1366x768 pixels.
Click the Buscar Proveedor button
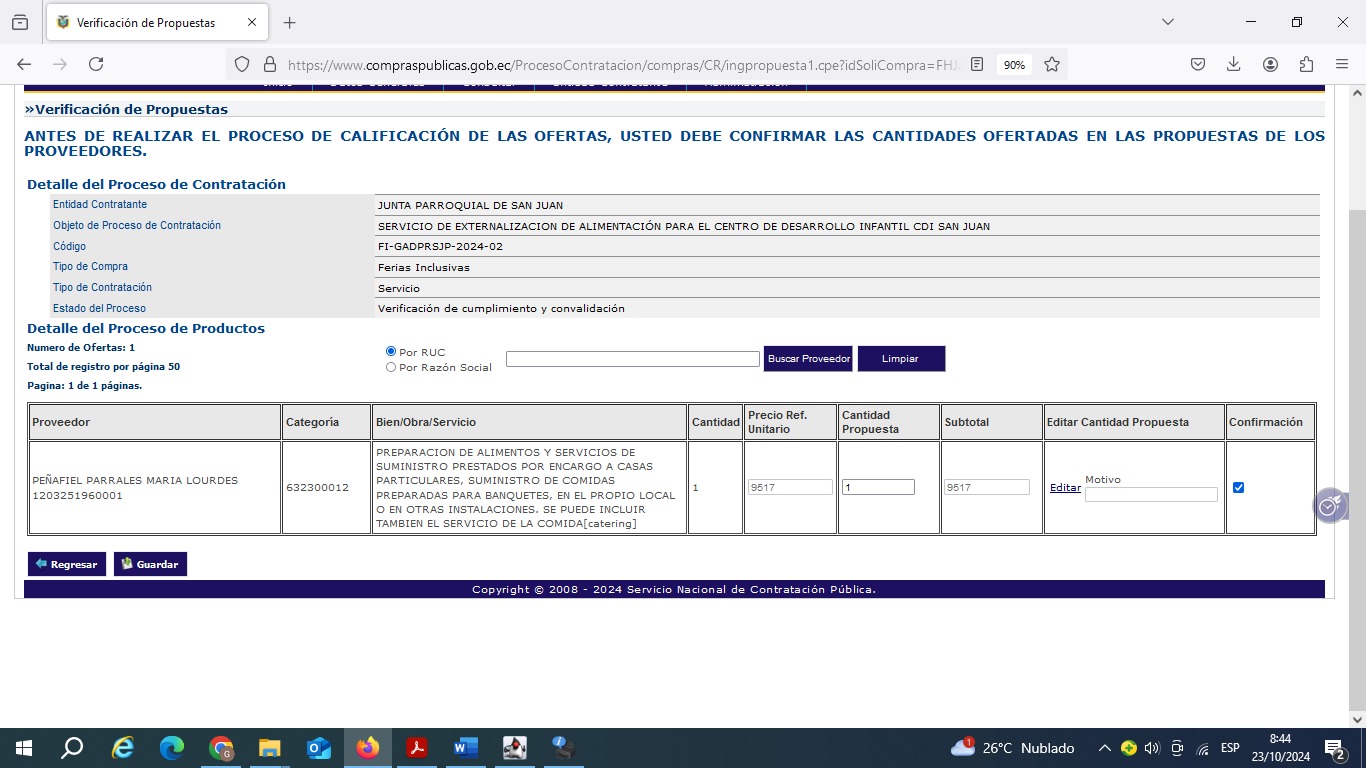click(x=808, y=359)
